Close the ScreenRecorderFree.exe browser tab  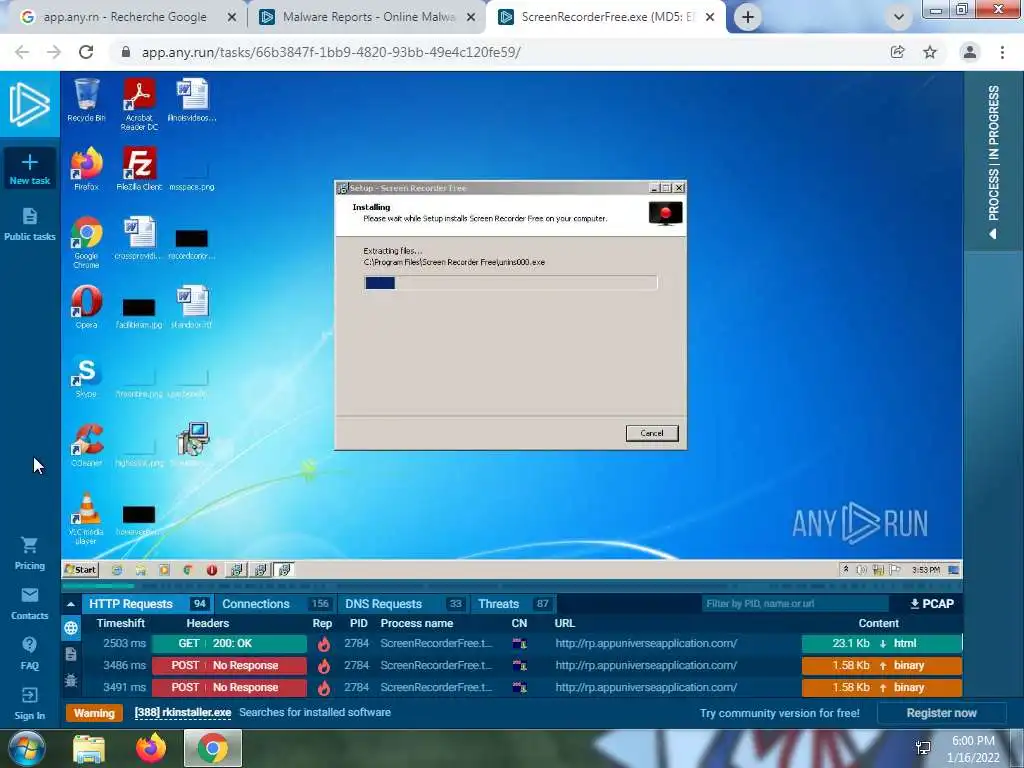pos(710,17)
